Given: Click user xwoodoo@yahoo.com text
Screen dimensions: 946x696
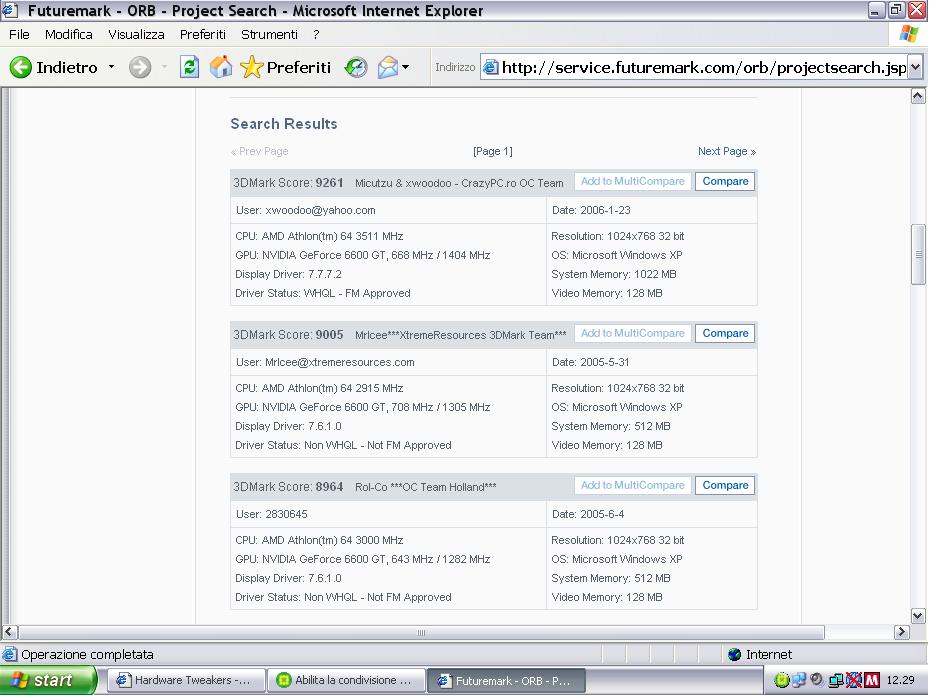Looking at the screenshot, I should (x=305, y=210).
